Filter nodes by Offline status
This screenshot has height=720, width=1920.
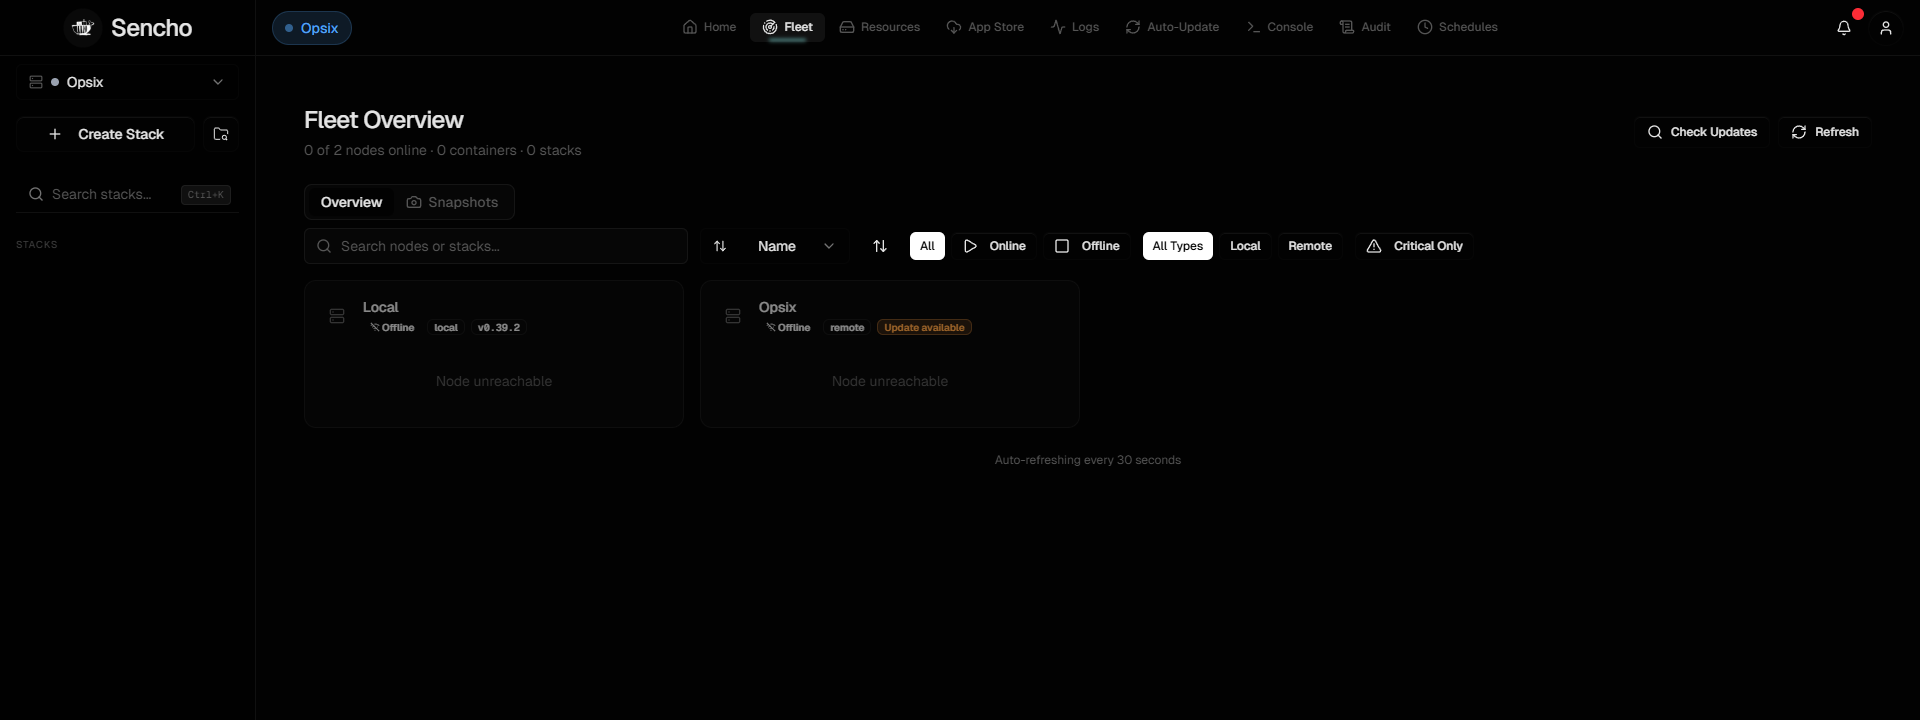click(x=1087, y=246)
